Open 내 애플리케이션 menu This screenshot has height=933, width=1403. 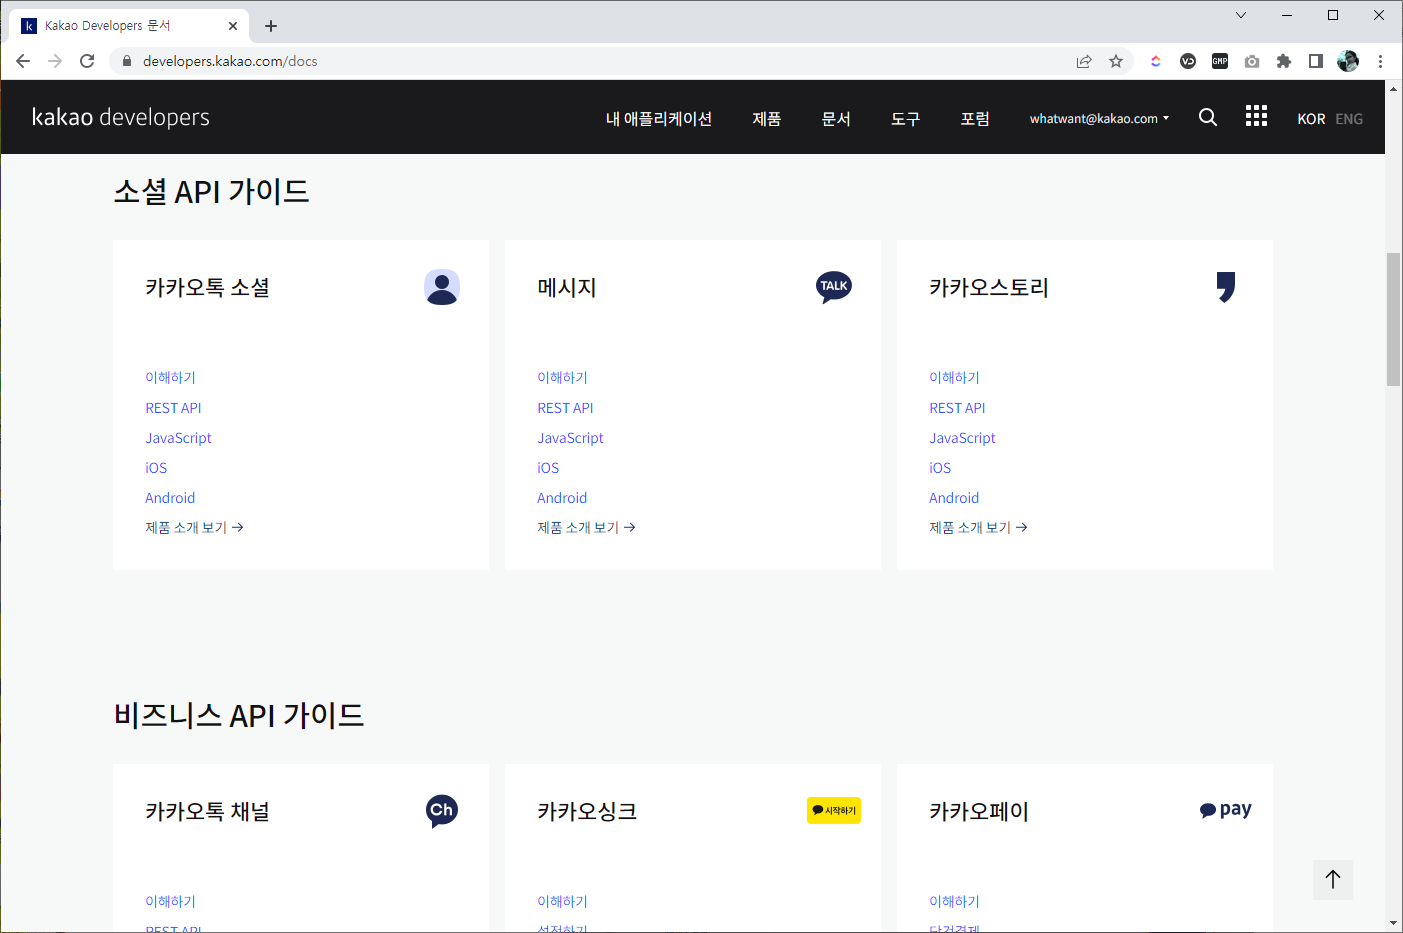(659, 118)
